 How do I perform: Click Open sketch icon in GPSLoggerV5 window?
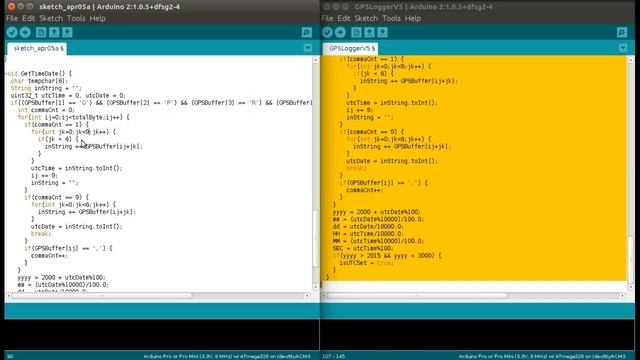(369, 32)
